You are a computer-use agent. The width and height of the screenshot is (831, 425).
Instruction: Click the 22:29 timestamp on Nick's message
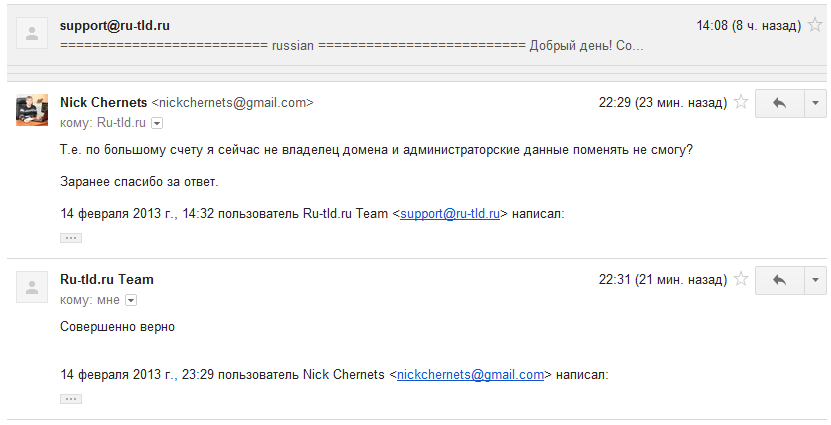[x=615, y=102]
